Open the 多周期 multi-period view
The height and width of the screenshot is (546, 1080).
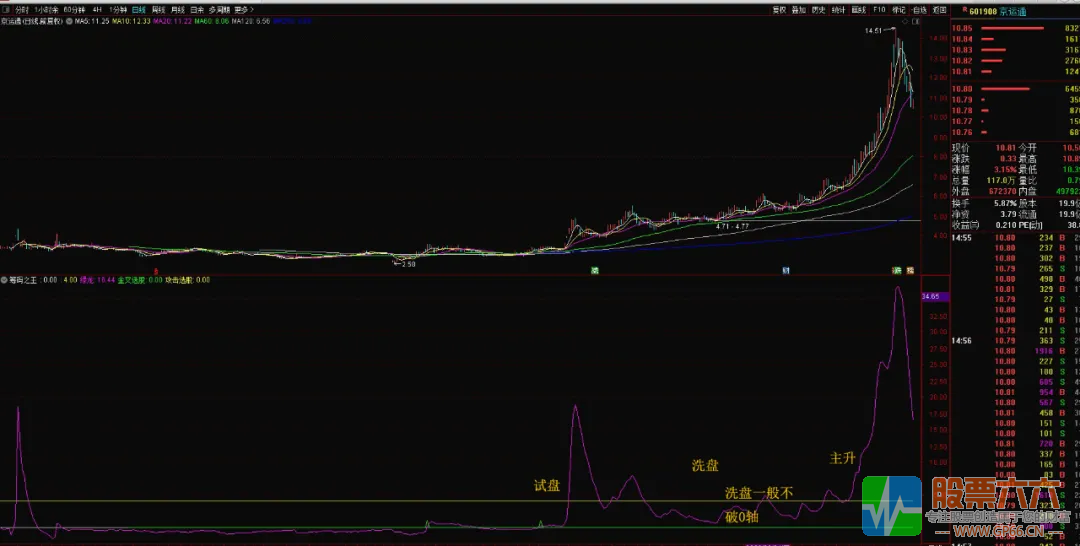(219, 9)
